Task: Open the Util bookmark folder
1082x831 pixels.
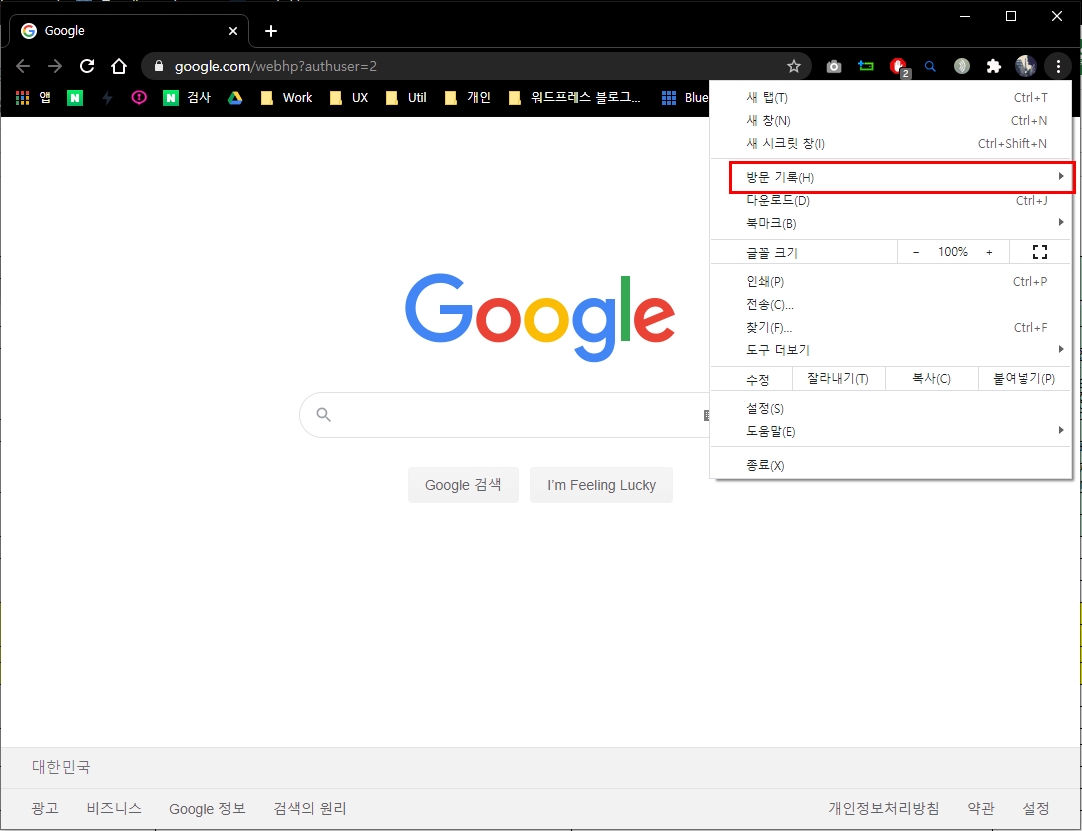Action: coord(406,97)
